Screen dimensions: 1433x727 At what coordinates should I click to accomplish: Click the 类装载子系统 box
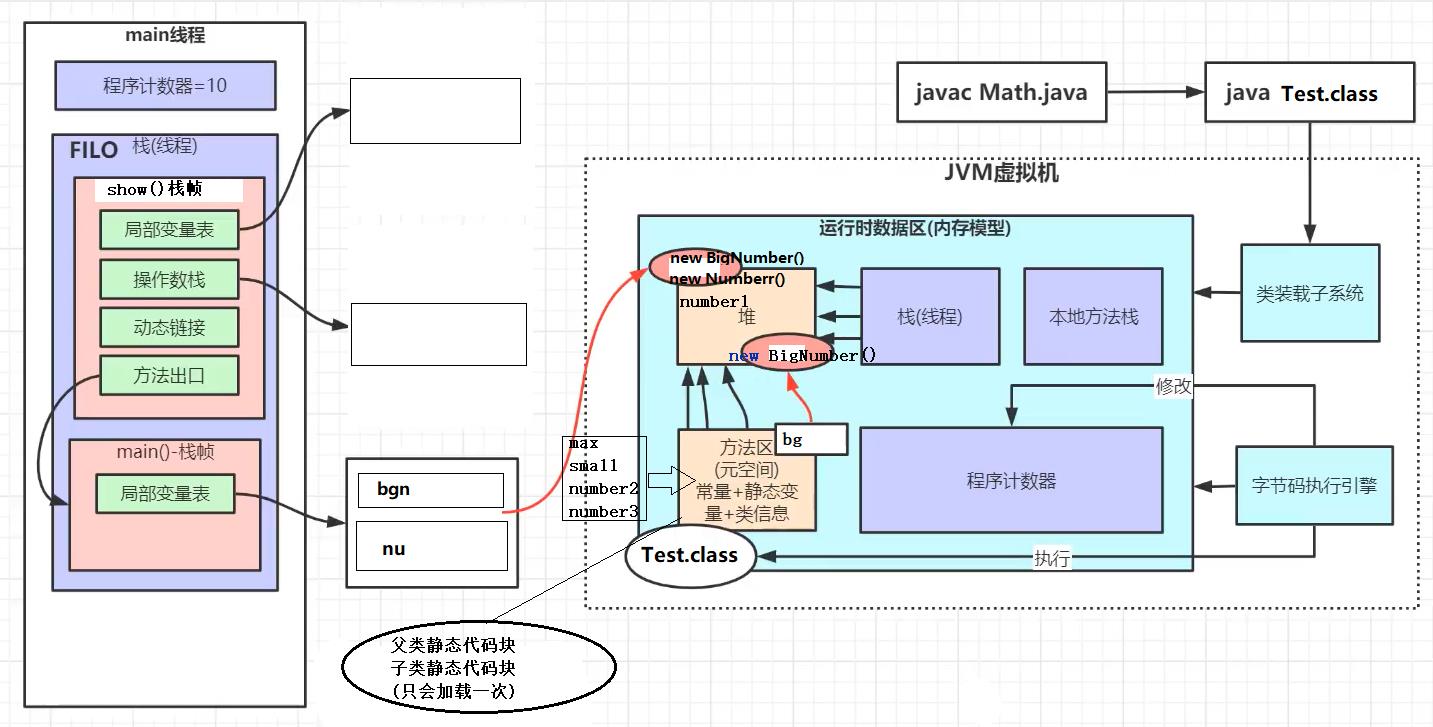(1310, 294)
